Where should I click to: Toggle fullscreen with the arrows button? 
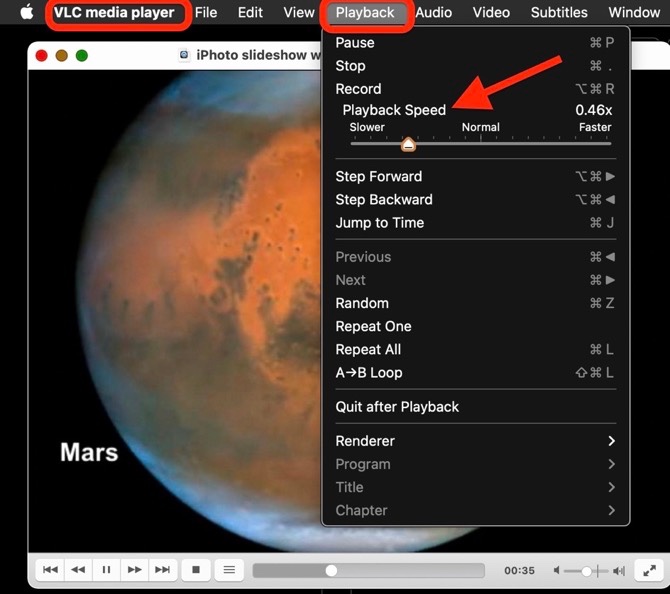pyautogui.click(x=649, y=570)
